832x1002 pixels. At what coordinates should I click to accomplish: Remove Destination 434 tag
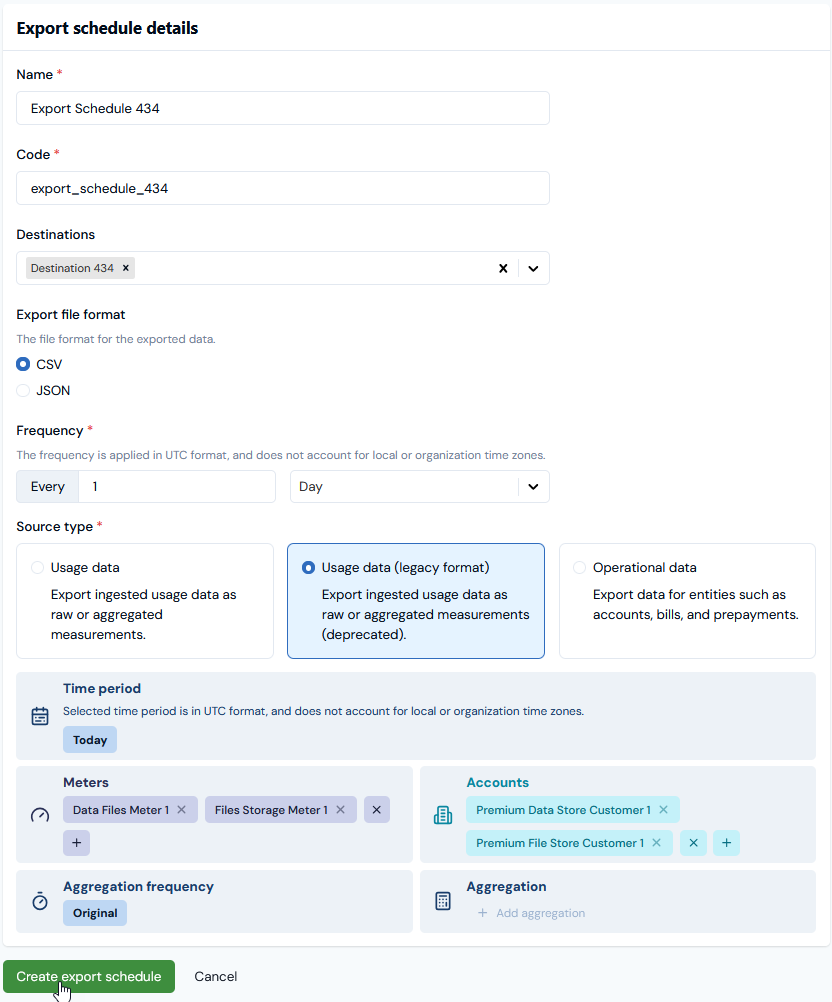125,268
